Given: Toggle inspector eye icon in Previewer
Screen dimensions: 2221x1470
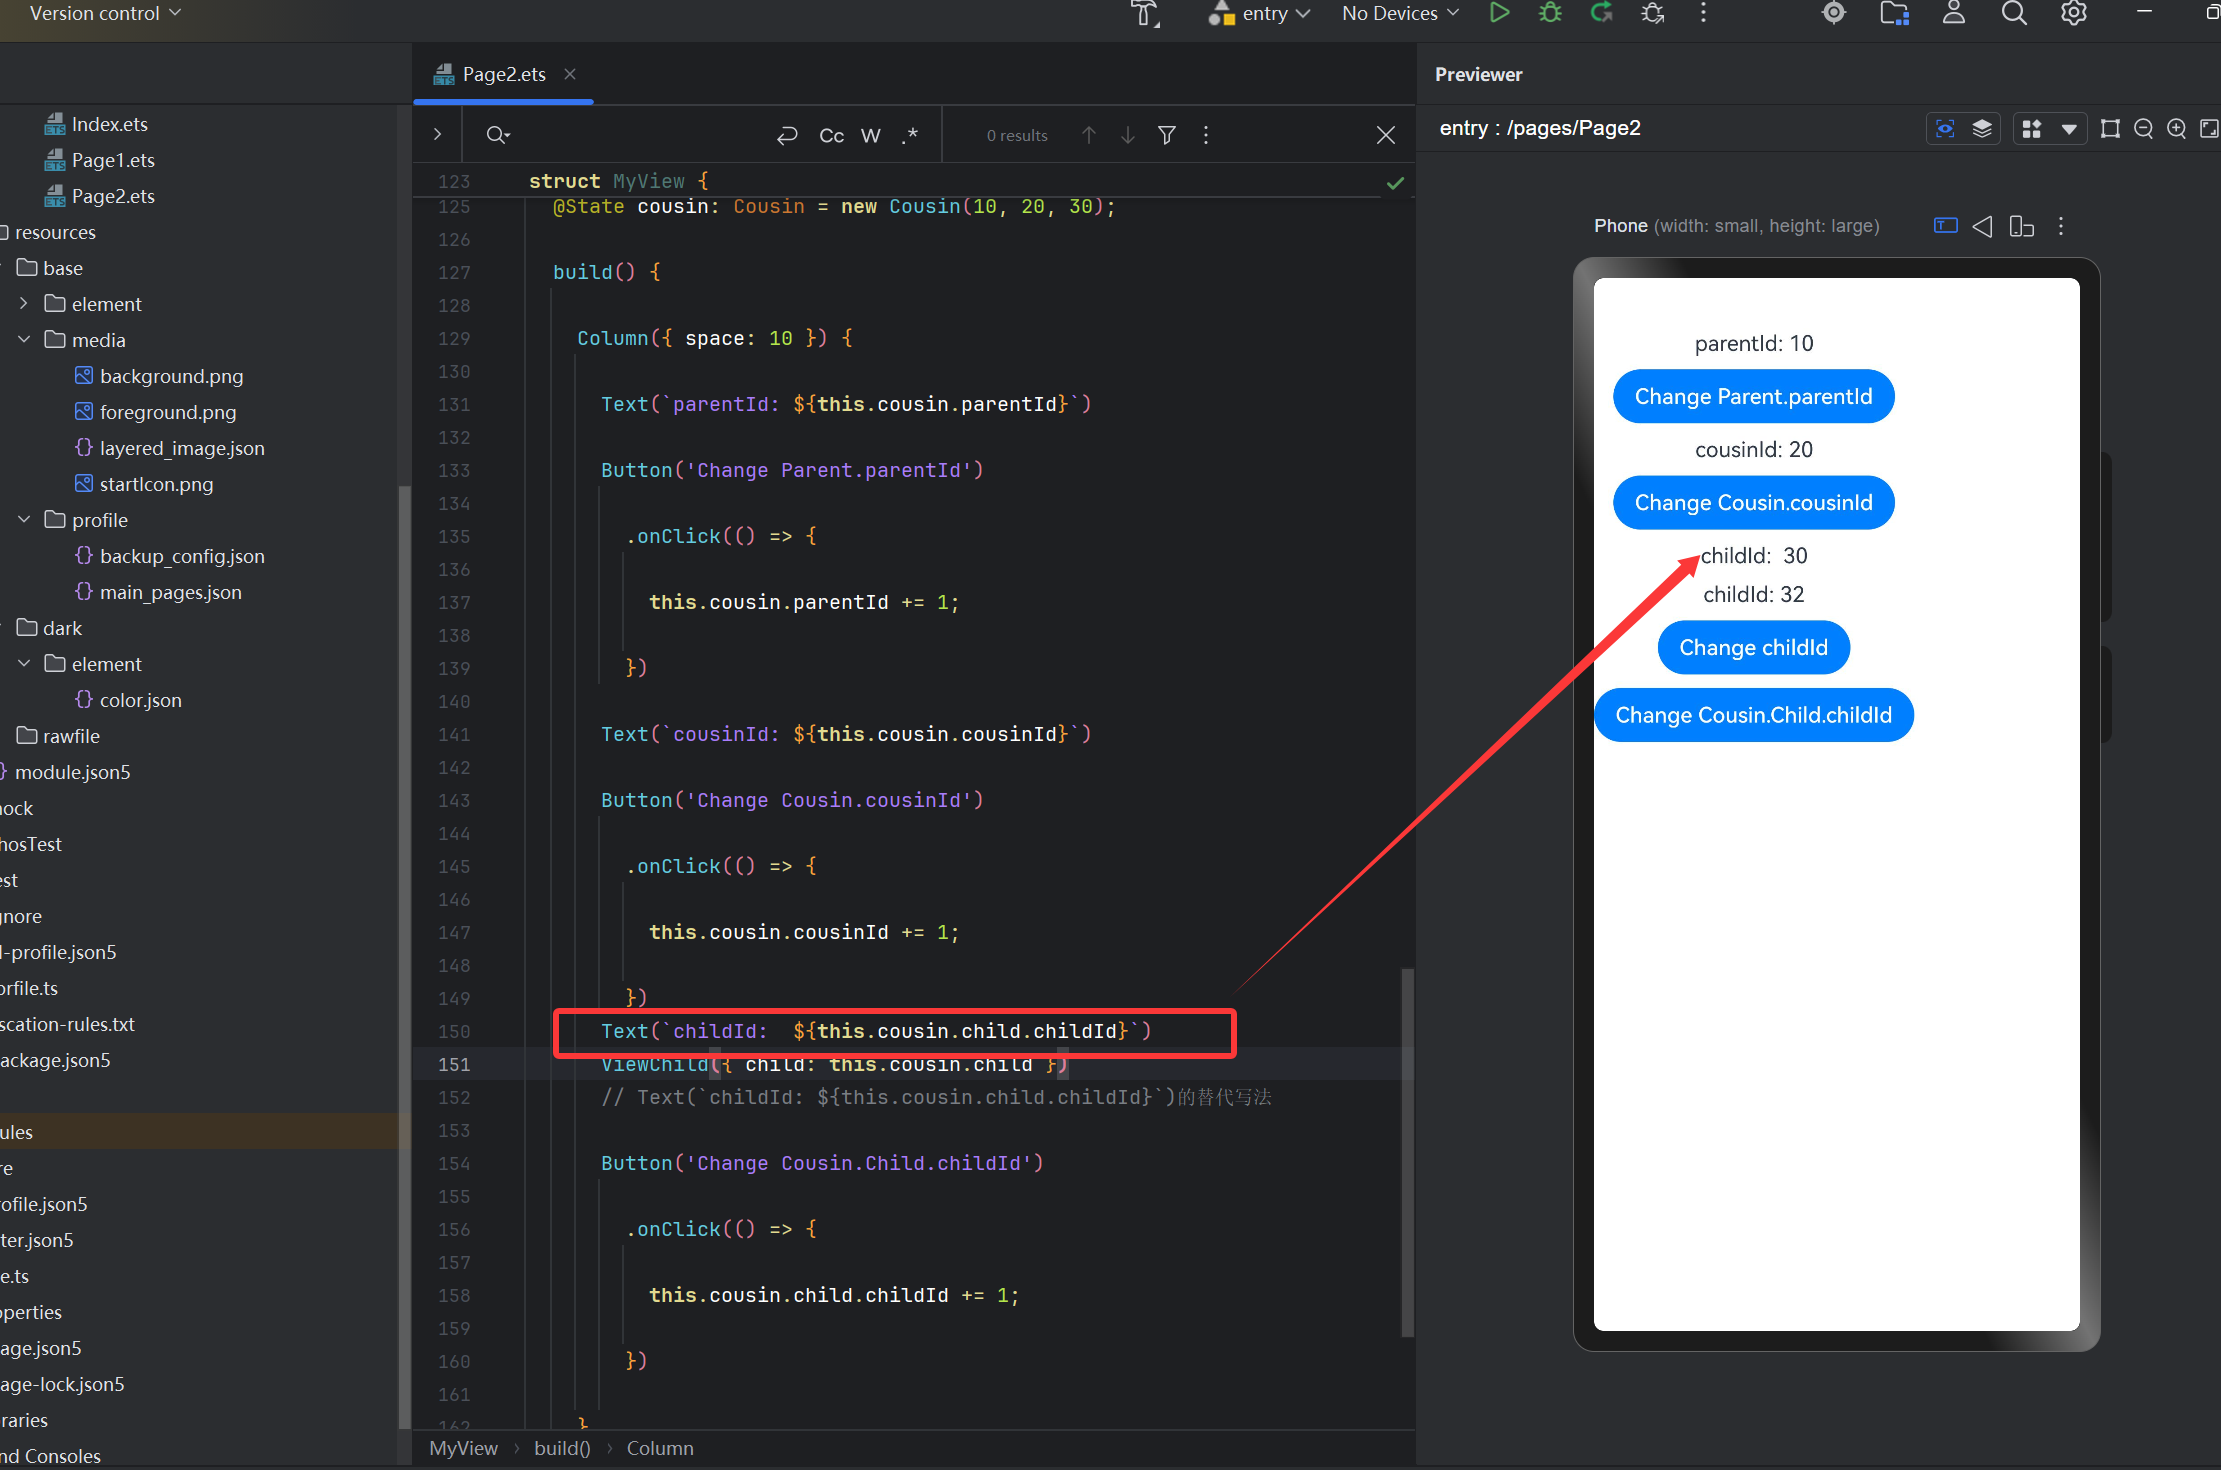Looking at the screenshot, I should pos(1945,129).
